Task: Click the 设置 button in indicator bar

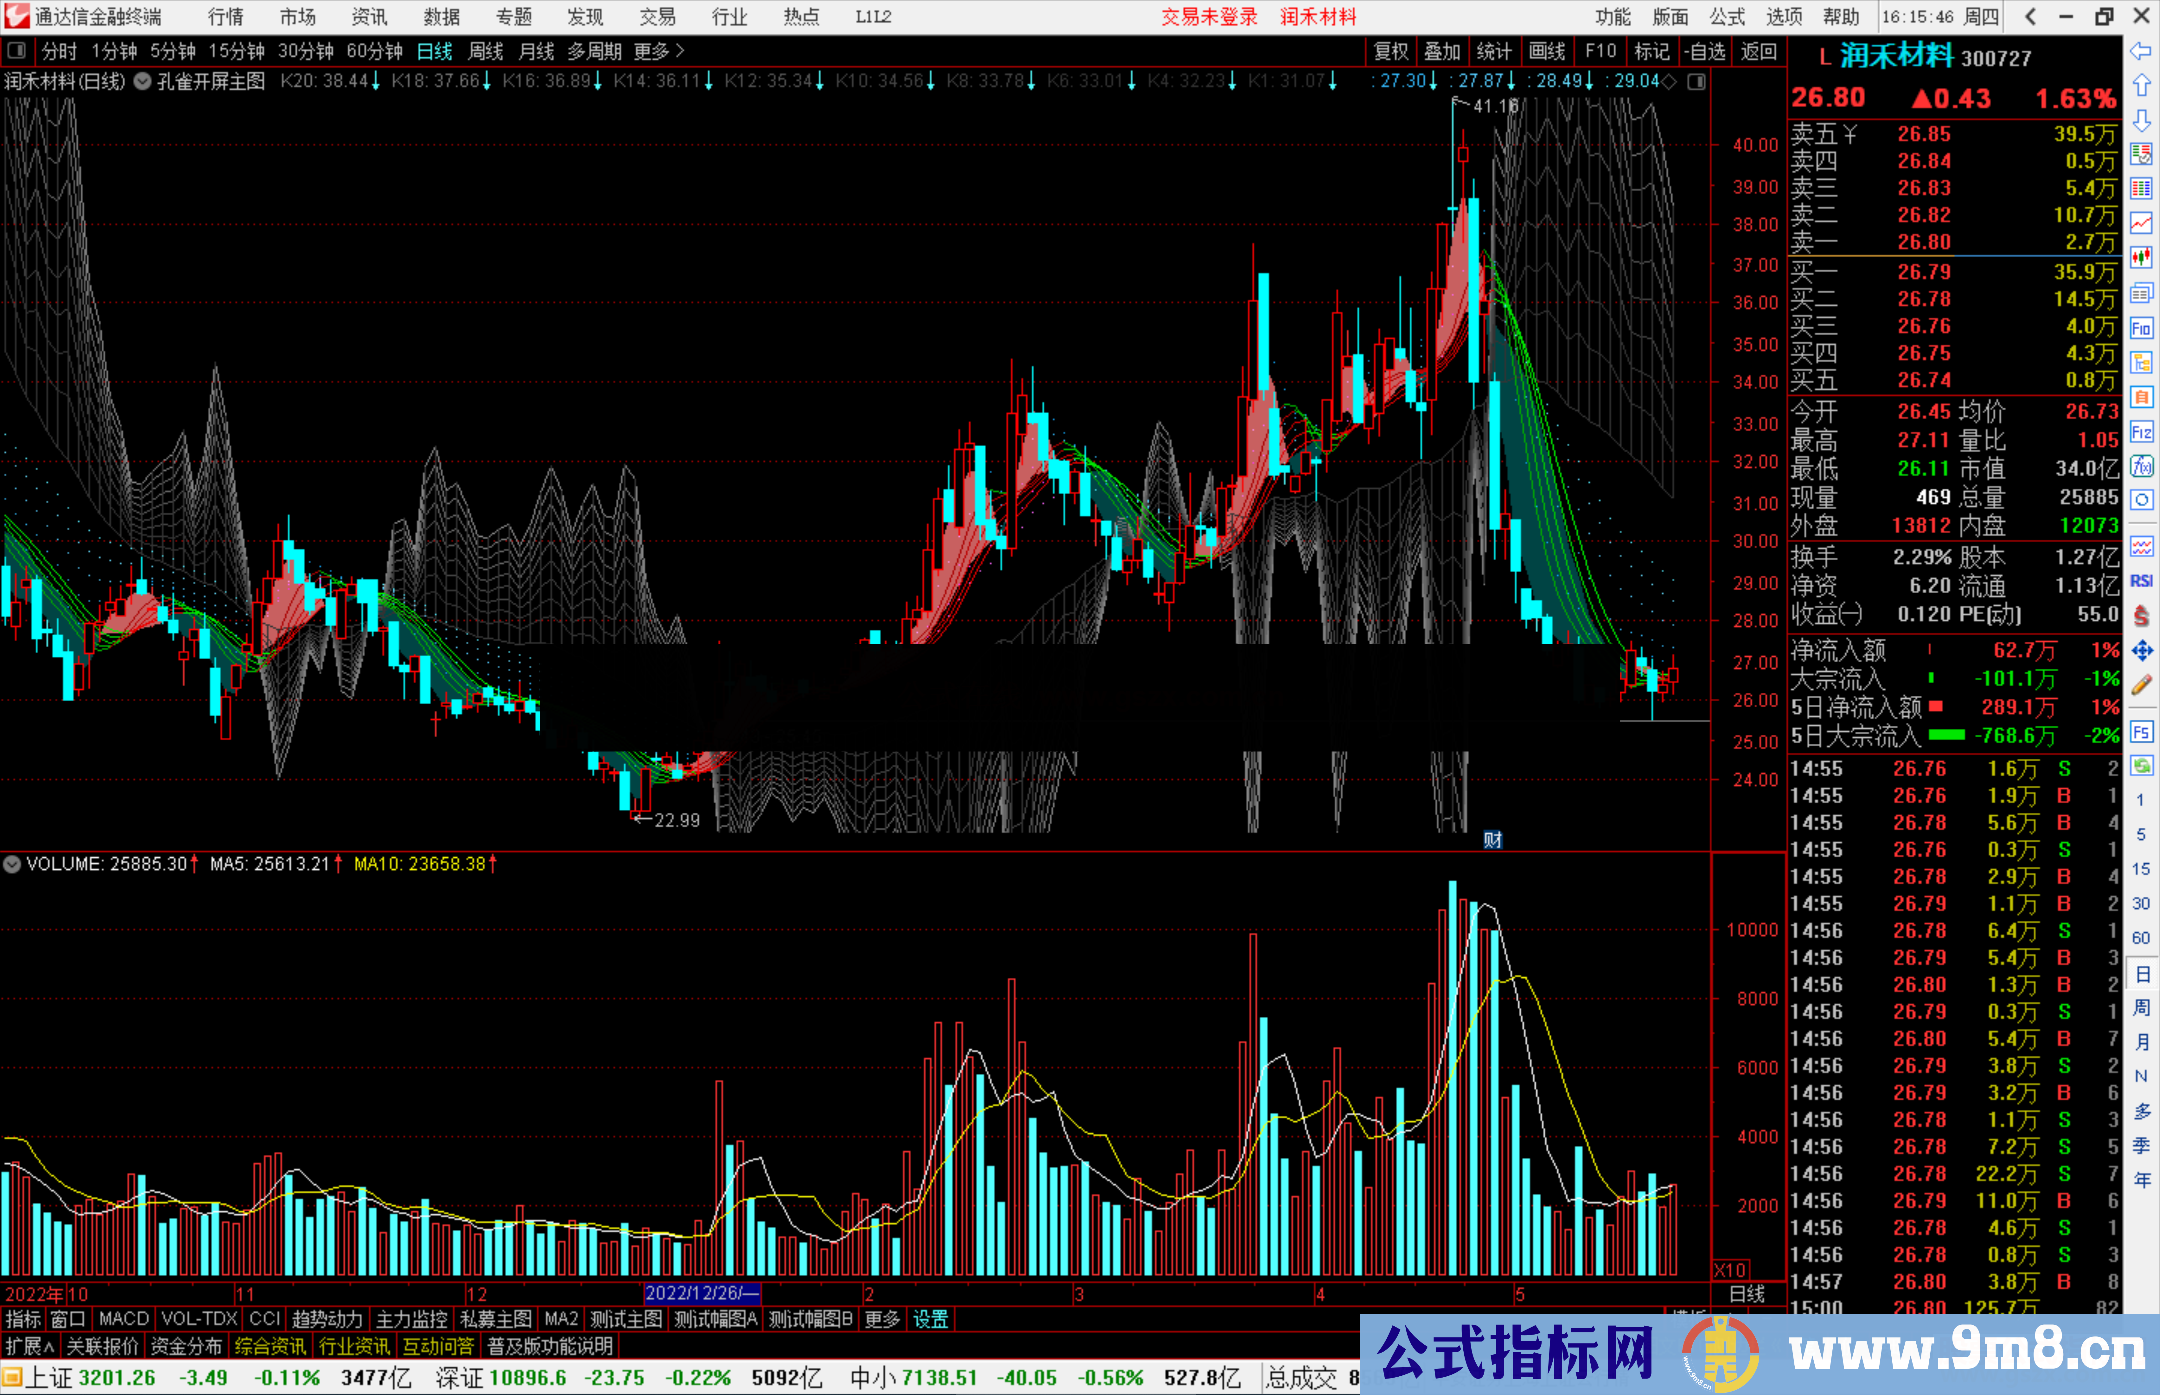Action: tap(930, 1319)
